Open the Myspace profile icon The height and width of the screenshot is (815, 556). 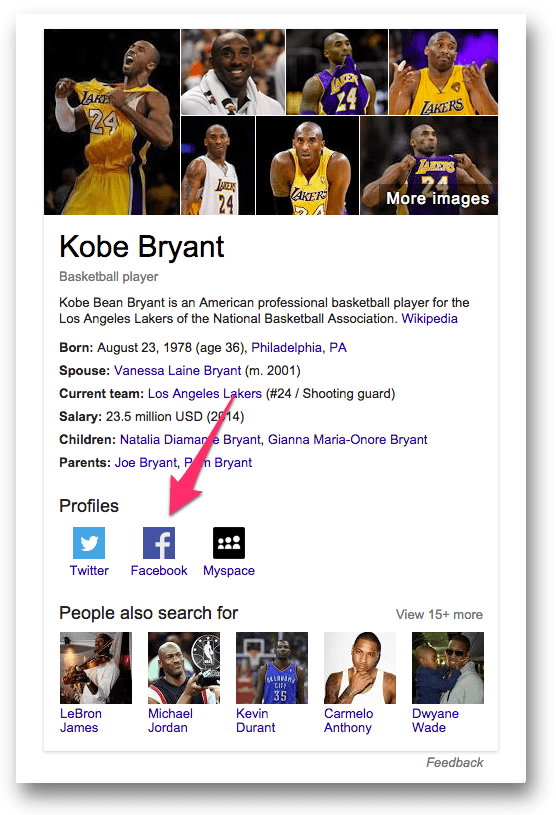(229, 543)
